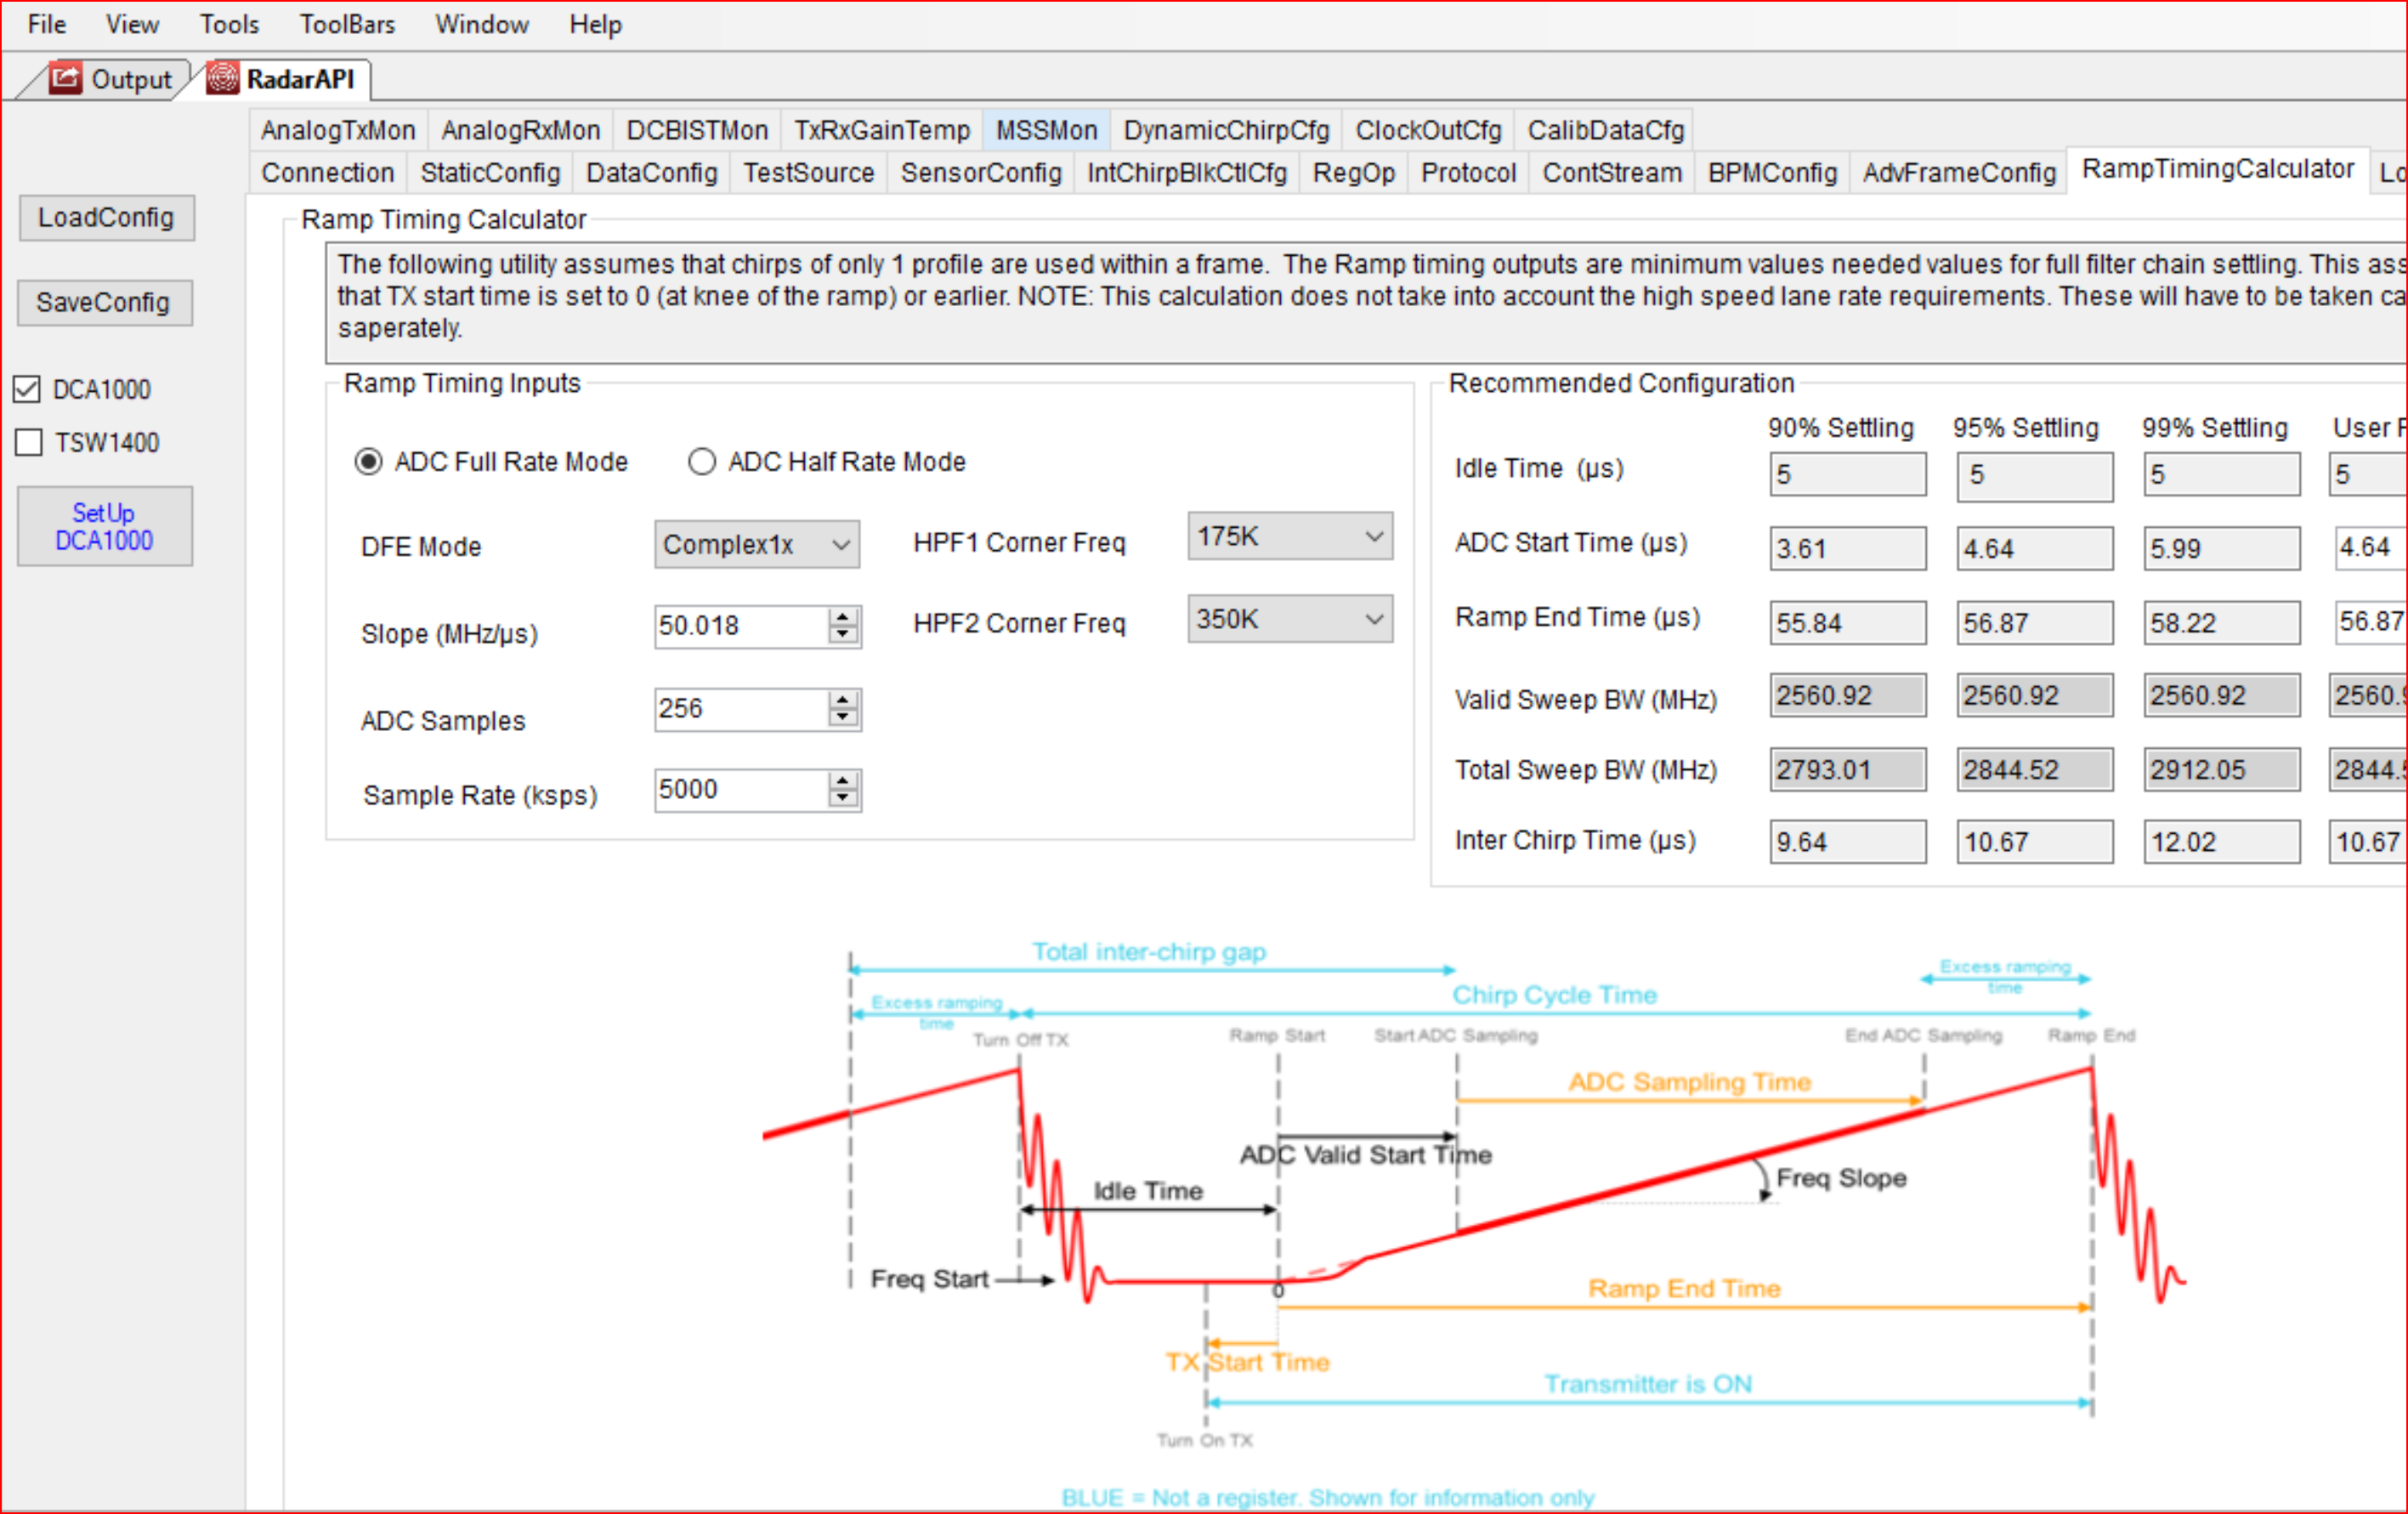The image size is (2408, 1514).
Task: Click the 90% Settling Idle Time field
Action: pyautogui.click(x=1847, y=474)
